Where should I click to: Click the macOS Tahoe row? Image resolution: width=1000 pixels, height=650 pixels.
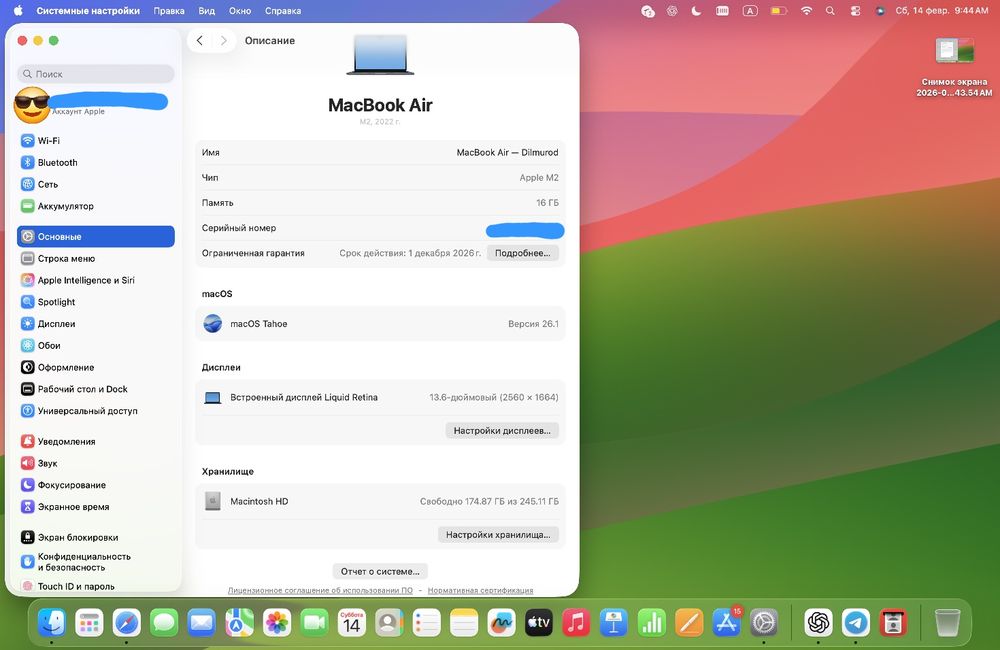pos(380,323)
